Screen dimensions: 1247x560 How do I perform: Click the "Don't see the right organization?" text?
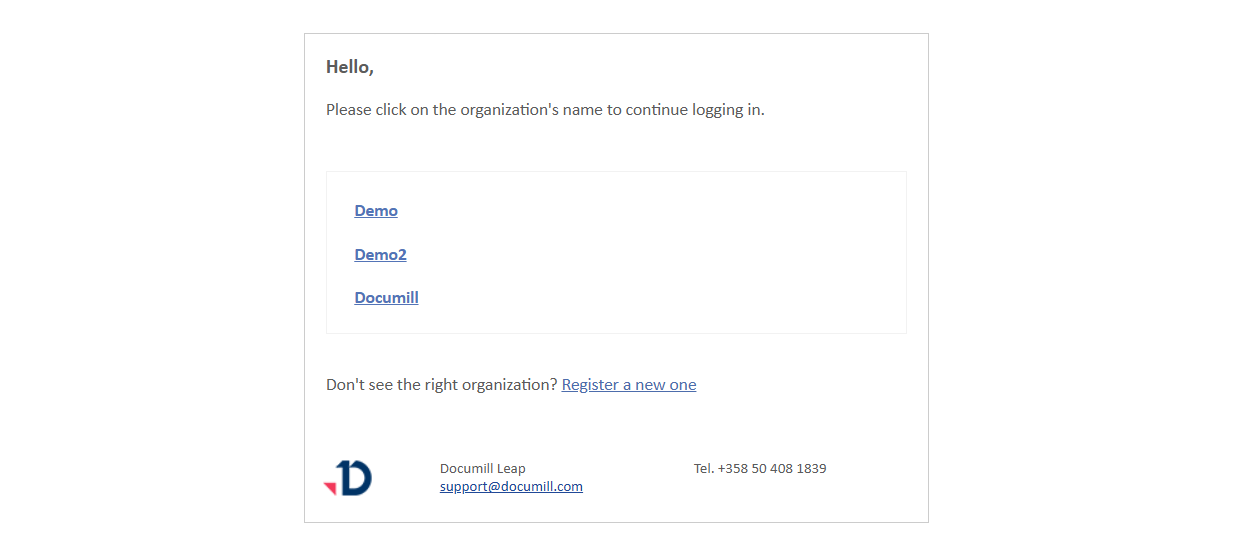[441, 385]
